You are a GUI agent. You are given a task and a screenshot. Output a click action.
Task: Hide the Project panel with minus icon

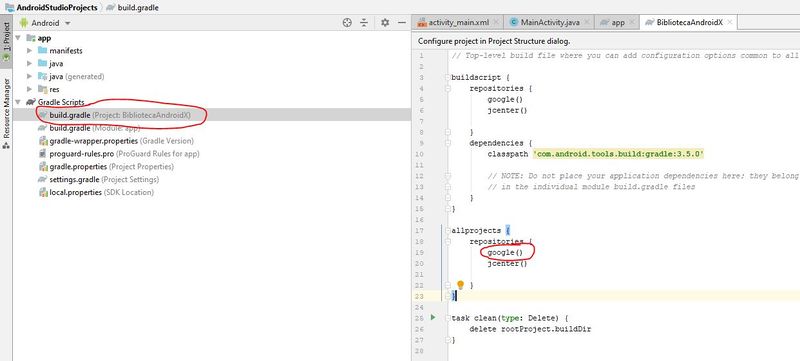(x=402, y=22)
